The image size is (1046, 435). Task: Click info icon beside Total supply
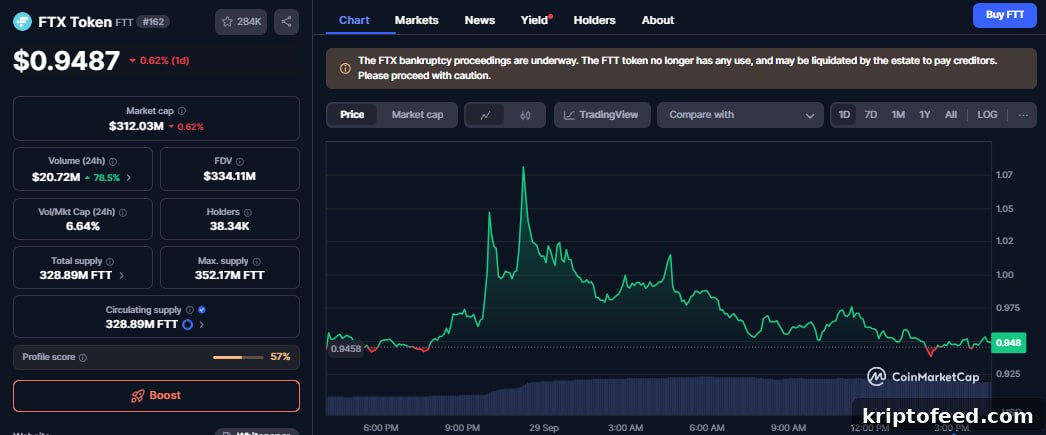tap(110, 262)
